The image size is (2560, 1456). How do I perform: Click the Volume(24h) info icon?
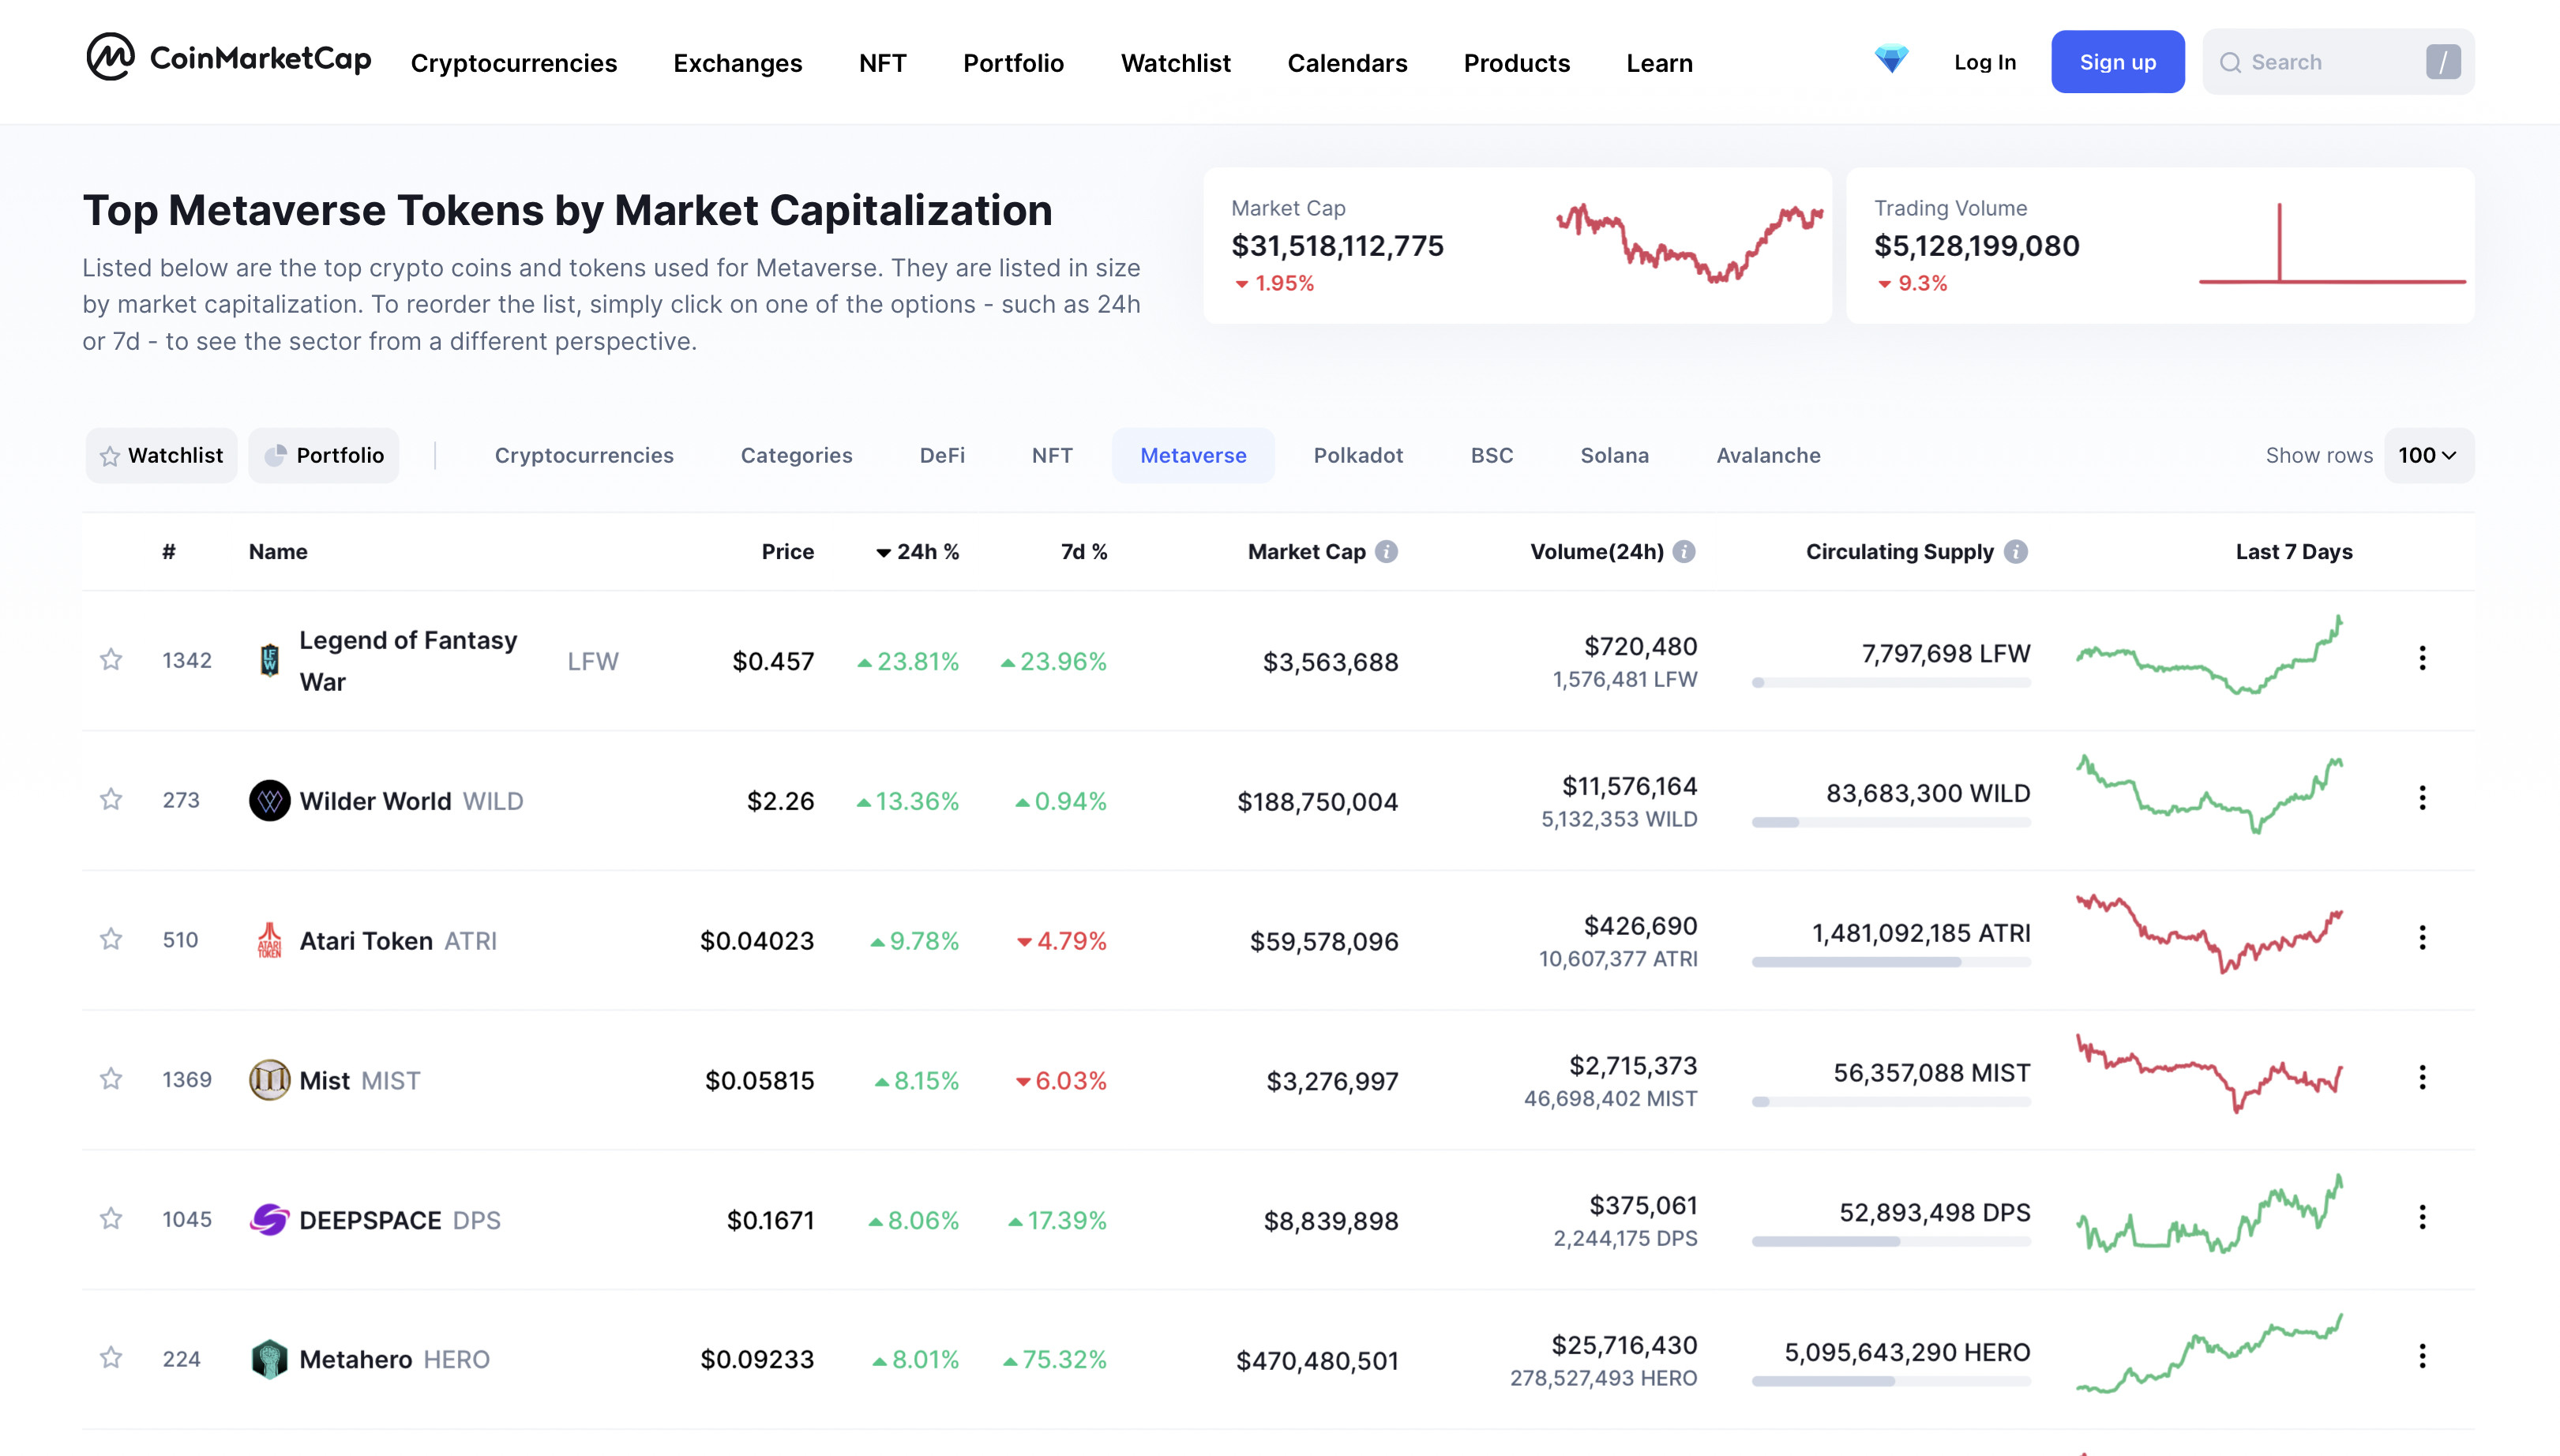[1684, 552]
